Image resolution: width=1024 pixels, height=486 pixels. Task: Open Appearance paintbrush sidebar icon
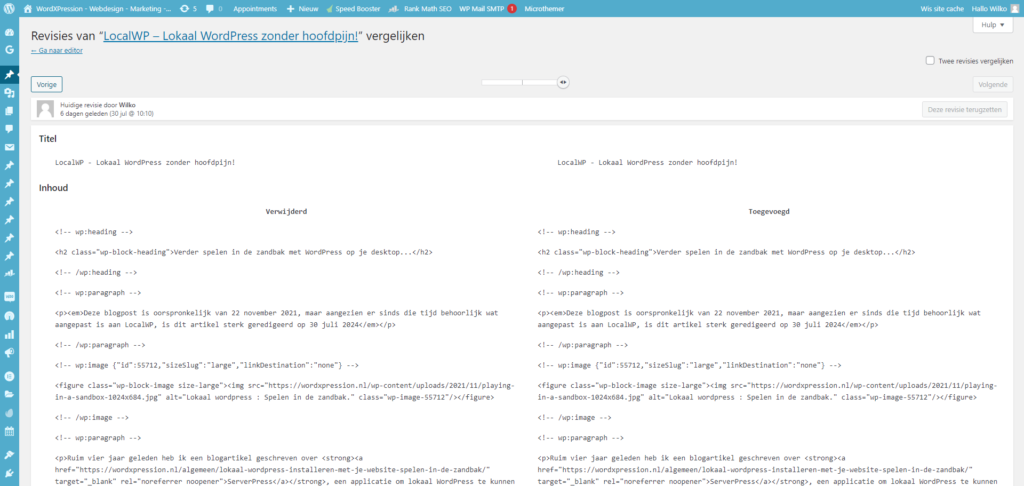(9, 455)
